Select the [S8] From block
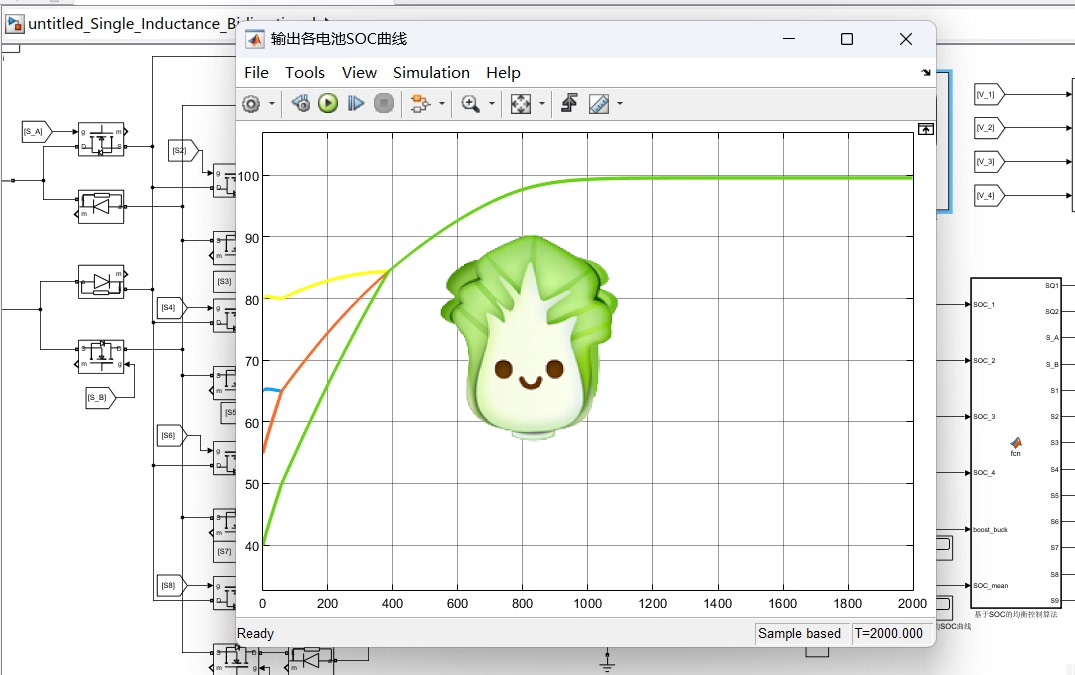The height and width of the screenshot is (675, 1075). 171,585
